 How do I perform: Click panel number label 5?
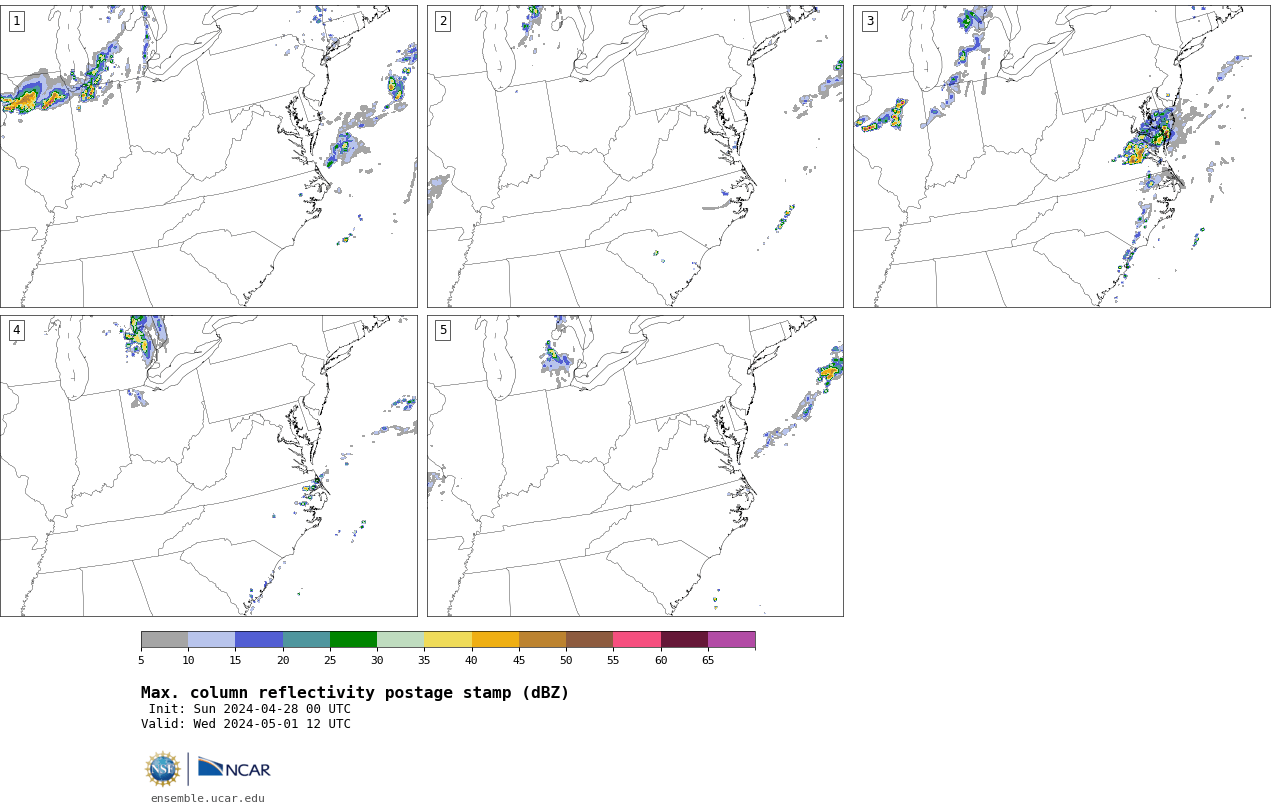point(443,330)
